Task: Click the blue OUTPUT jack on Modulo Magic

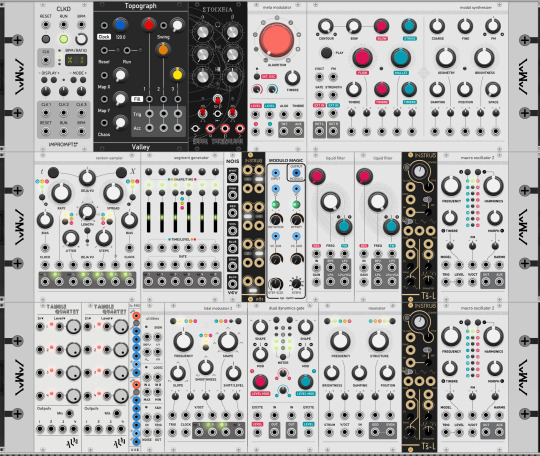Action: pyautogui.click(x=296, y=173)
